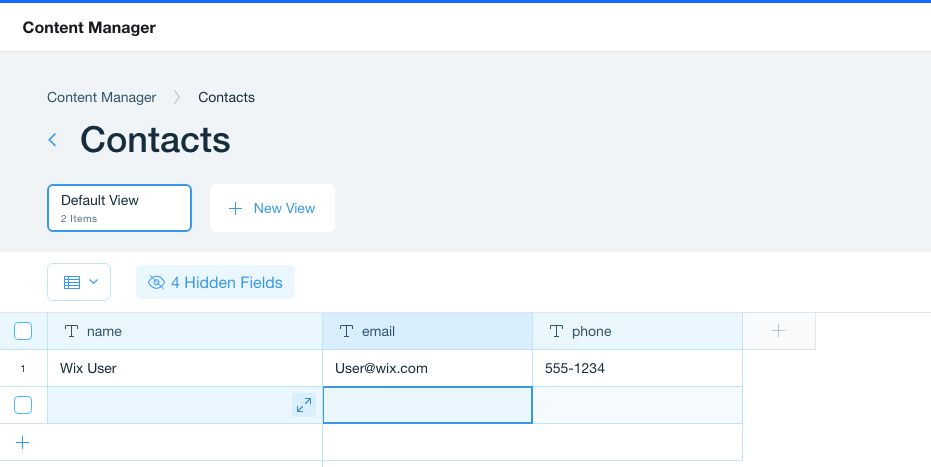Screen dimensions: 931x467
Task: Create a New View
Action: click(x=273, y=208)
